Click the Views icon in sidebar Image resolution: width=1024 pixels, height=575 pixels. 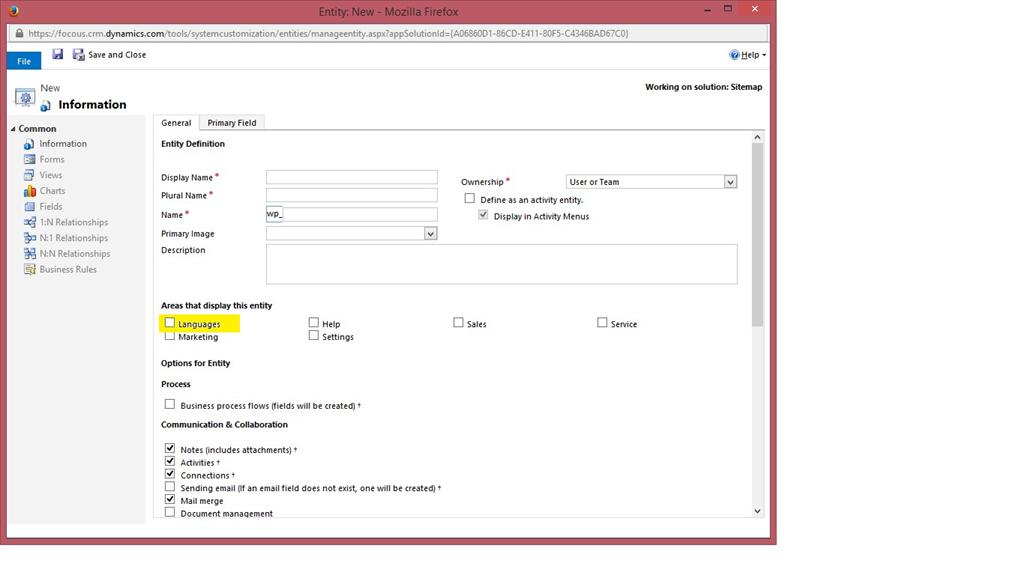coord(29,175)
